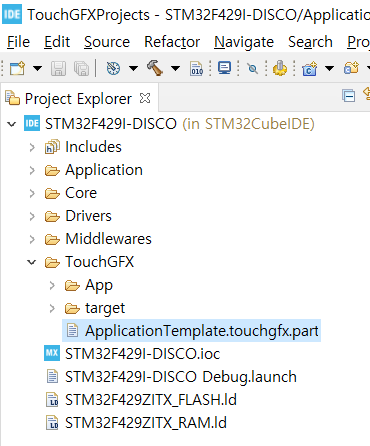
Task: Open the New file dropdown arrow
Action: pos(37,69)
